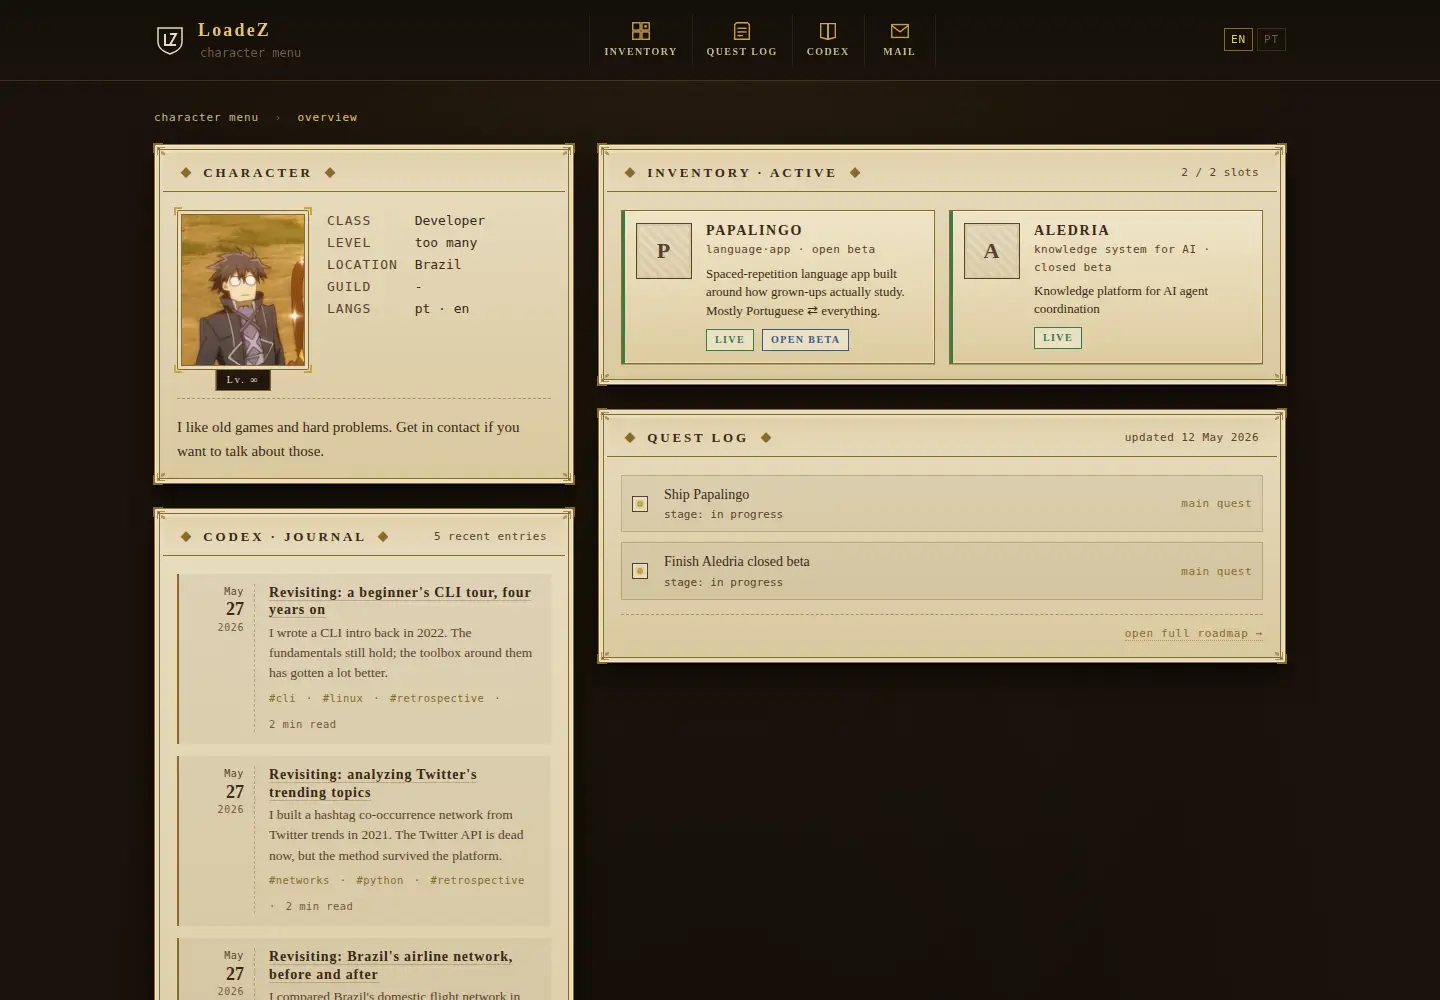Click the 'character menu' subtitle under LoadeZ

(x=250, y=53)
